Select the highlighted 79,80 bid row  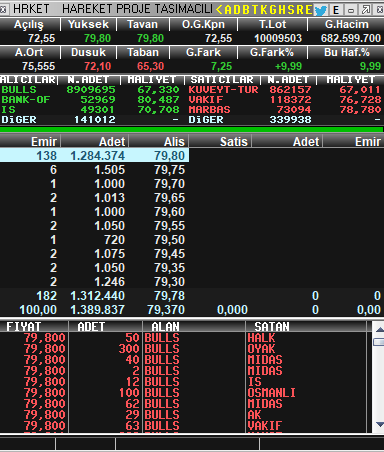[x=94, y=156]
